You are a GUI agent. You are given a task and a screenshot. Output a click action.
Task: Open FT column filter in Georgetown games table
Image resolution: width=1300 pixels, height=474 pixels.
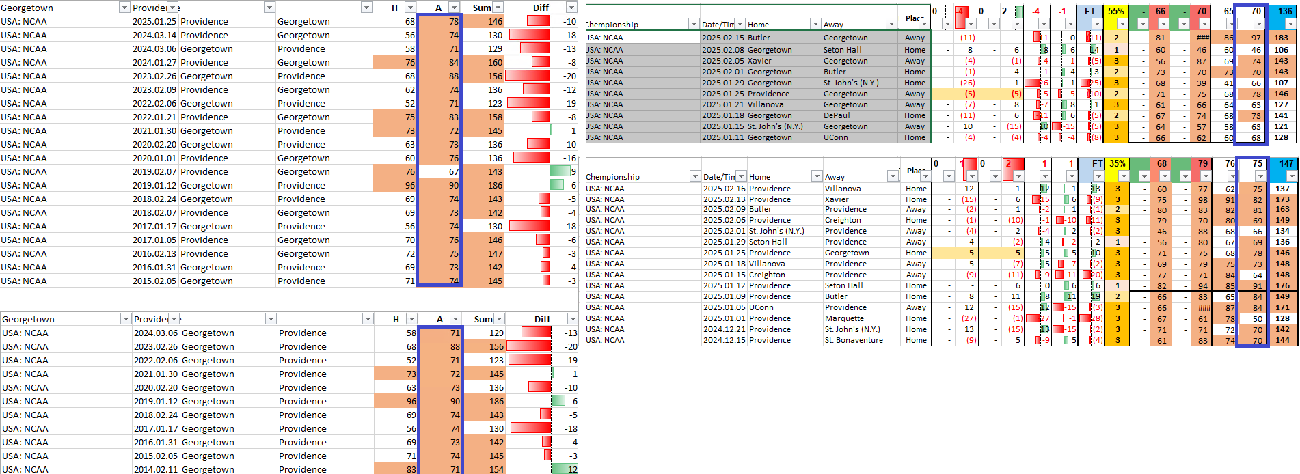[1097, 23]
